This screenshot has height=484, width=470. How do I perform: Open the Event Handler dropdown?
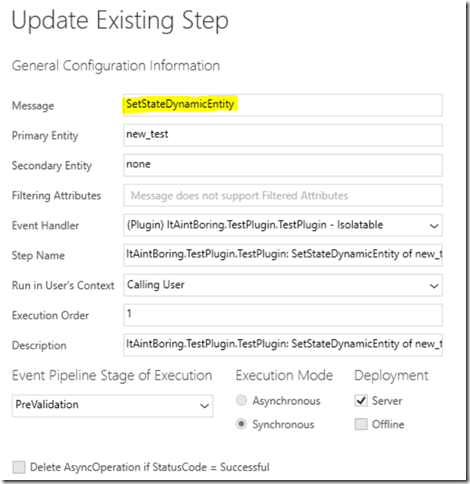click(x=283, y=225)
